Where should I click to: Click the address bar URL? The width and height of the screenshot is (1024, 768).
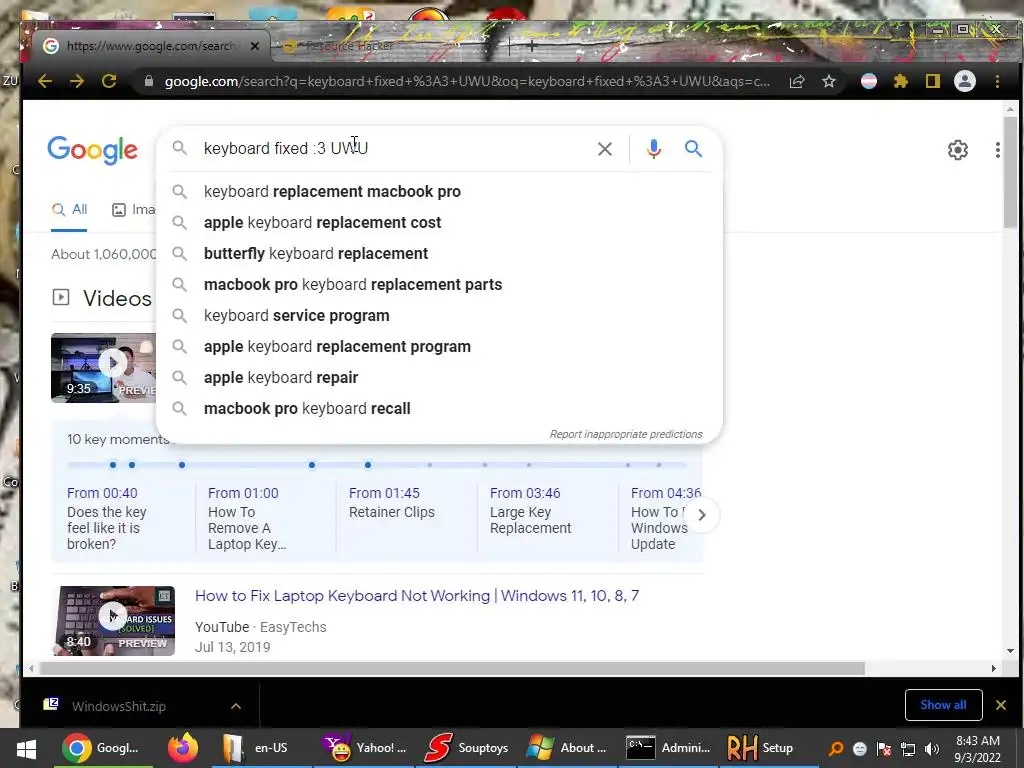point(466,82)
